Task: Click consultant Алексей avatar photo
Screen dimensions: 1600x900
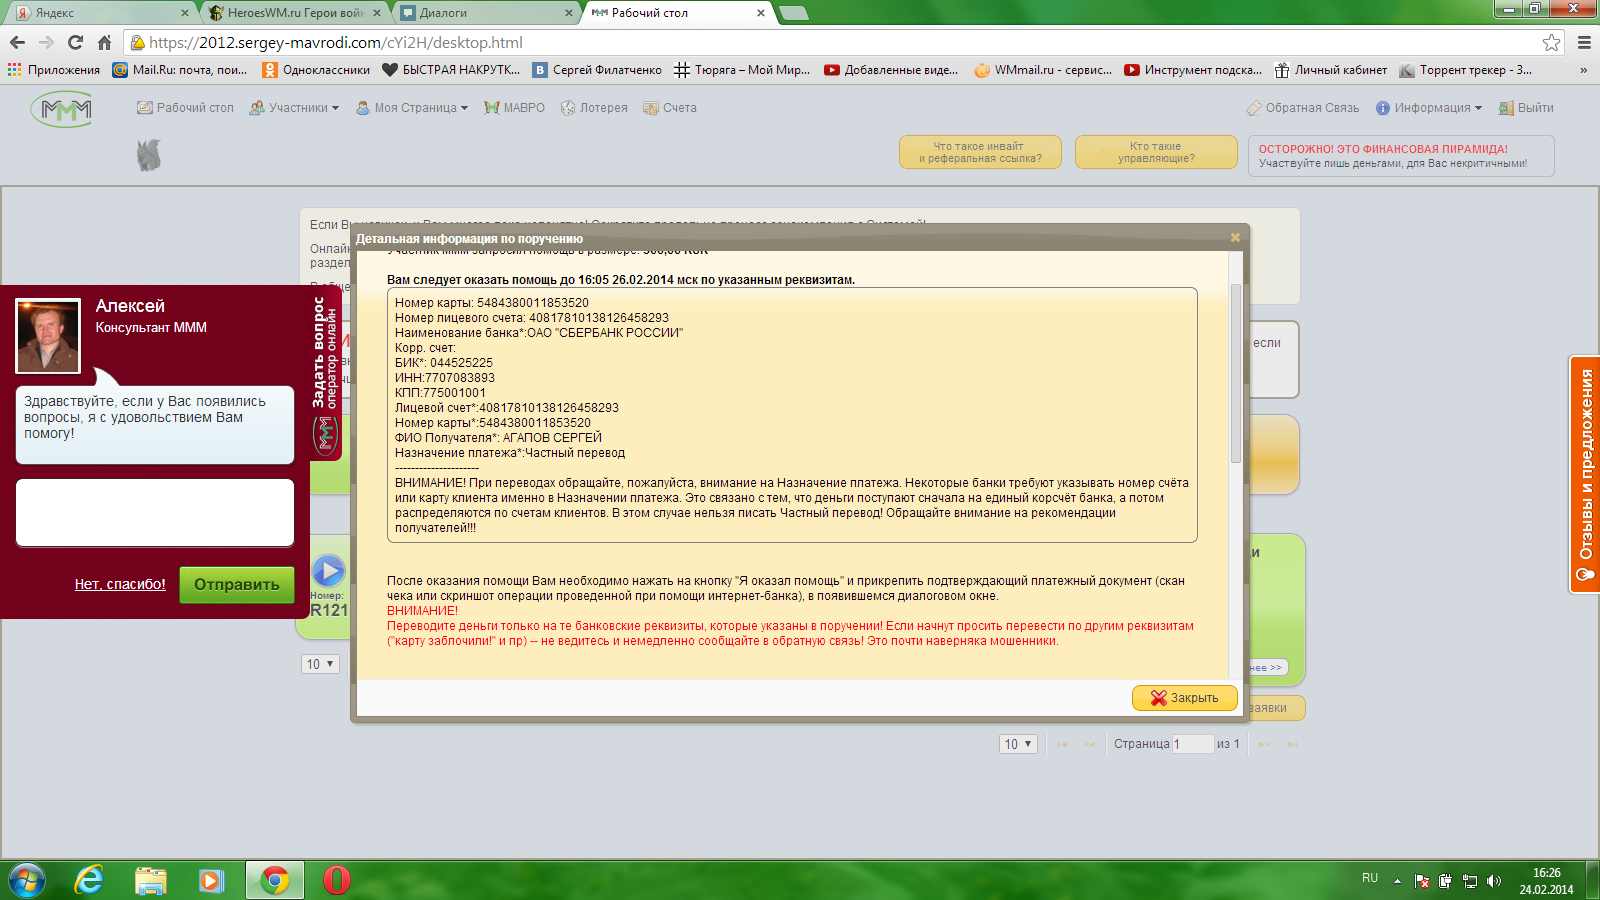Action: tap(48, 336)
